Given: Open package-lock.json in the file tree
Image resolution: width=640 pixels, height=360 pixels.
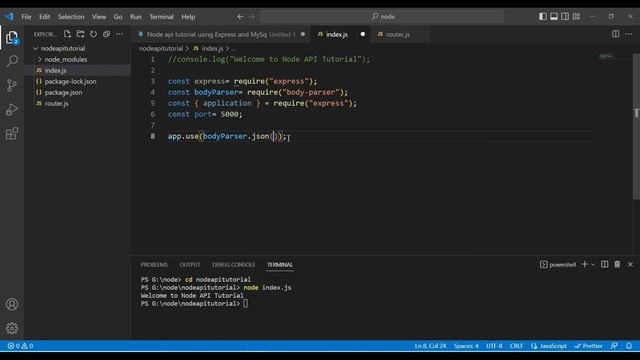Looking at the screenshot, I should 78,81.
